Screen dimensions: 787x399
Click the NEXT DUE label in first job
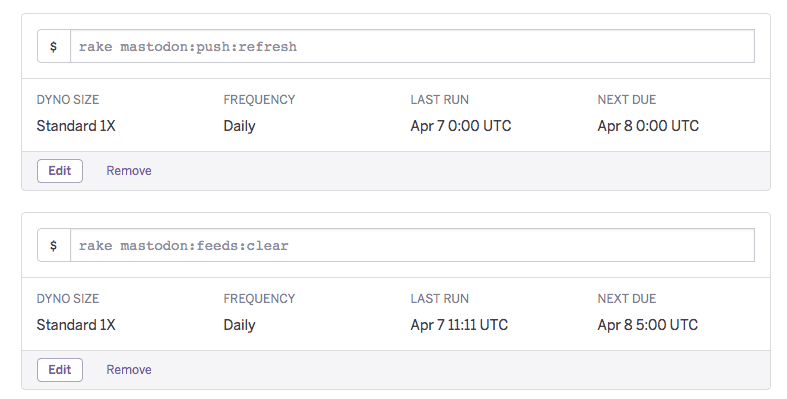click(x=626, y=99)
